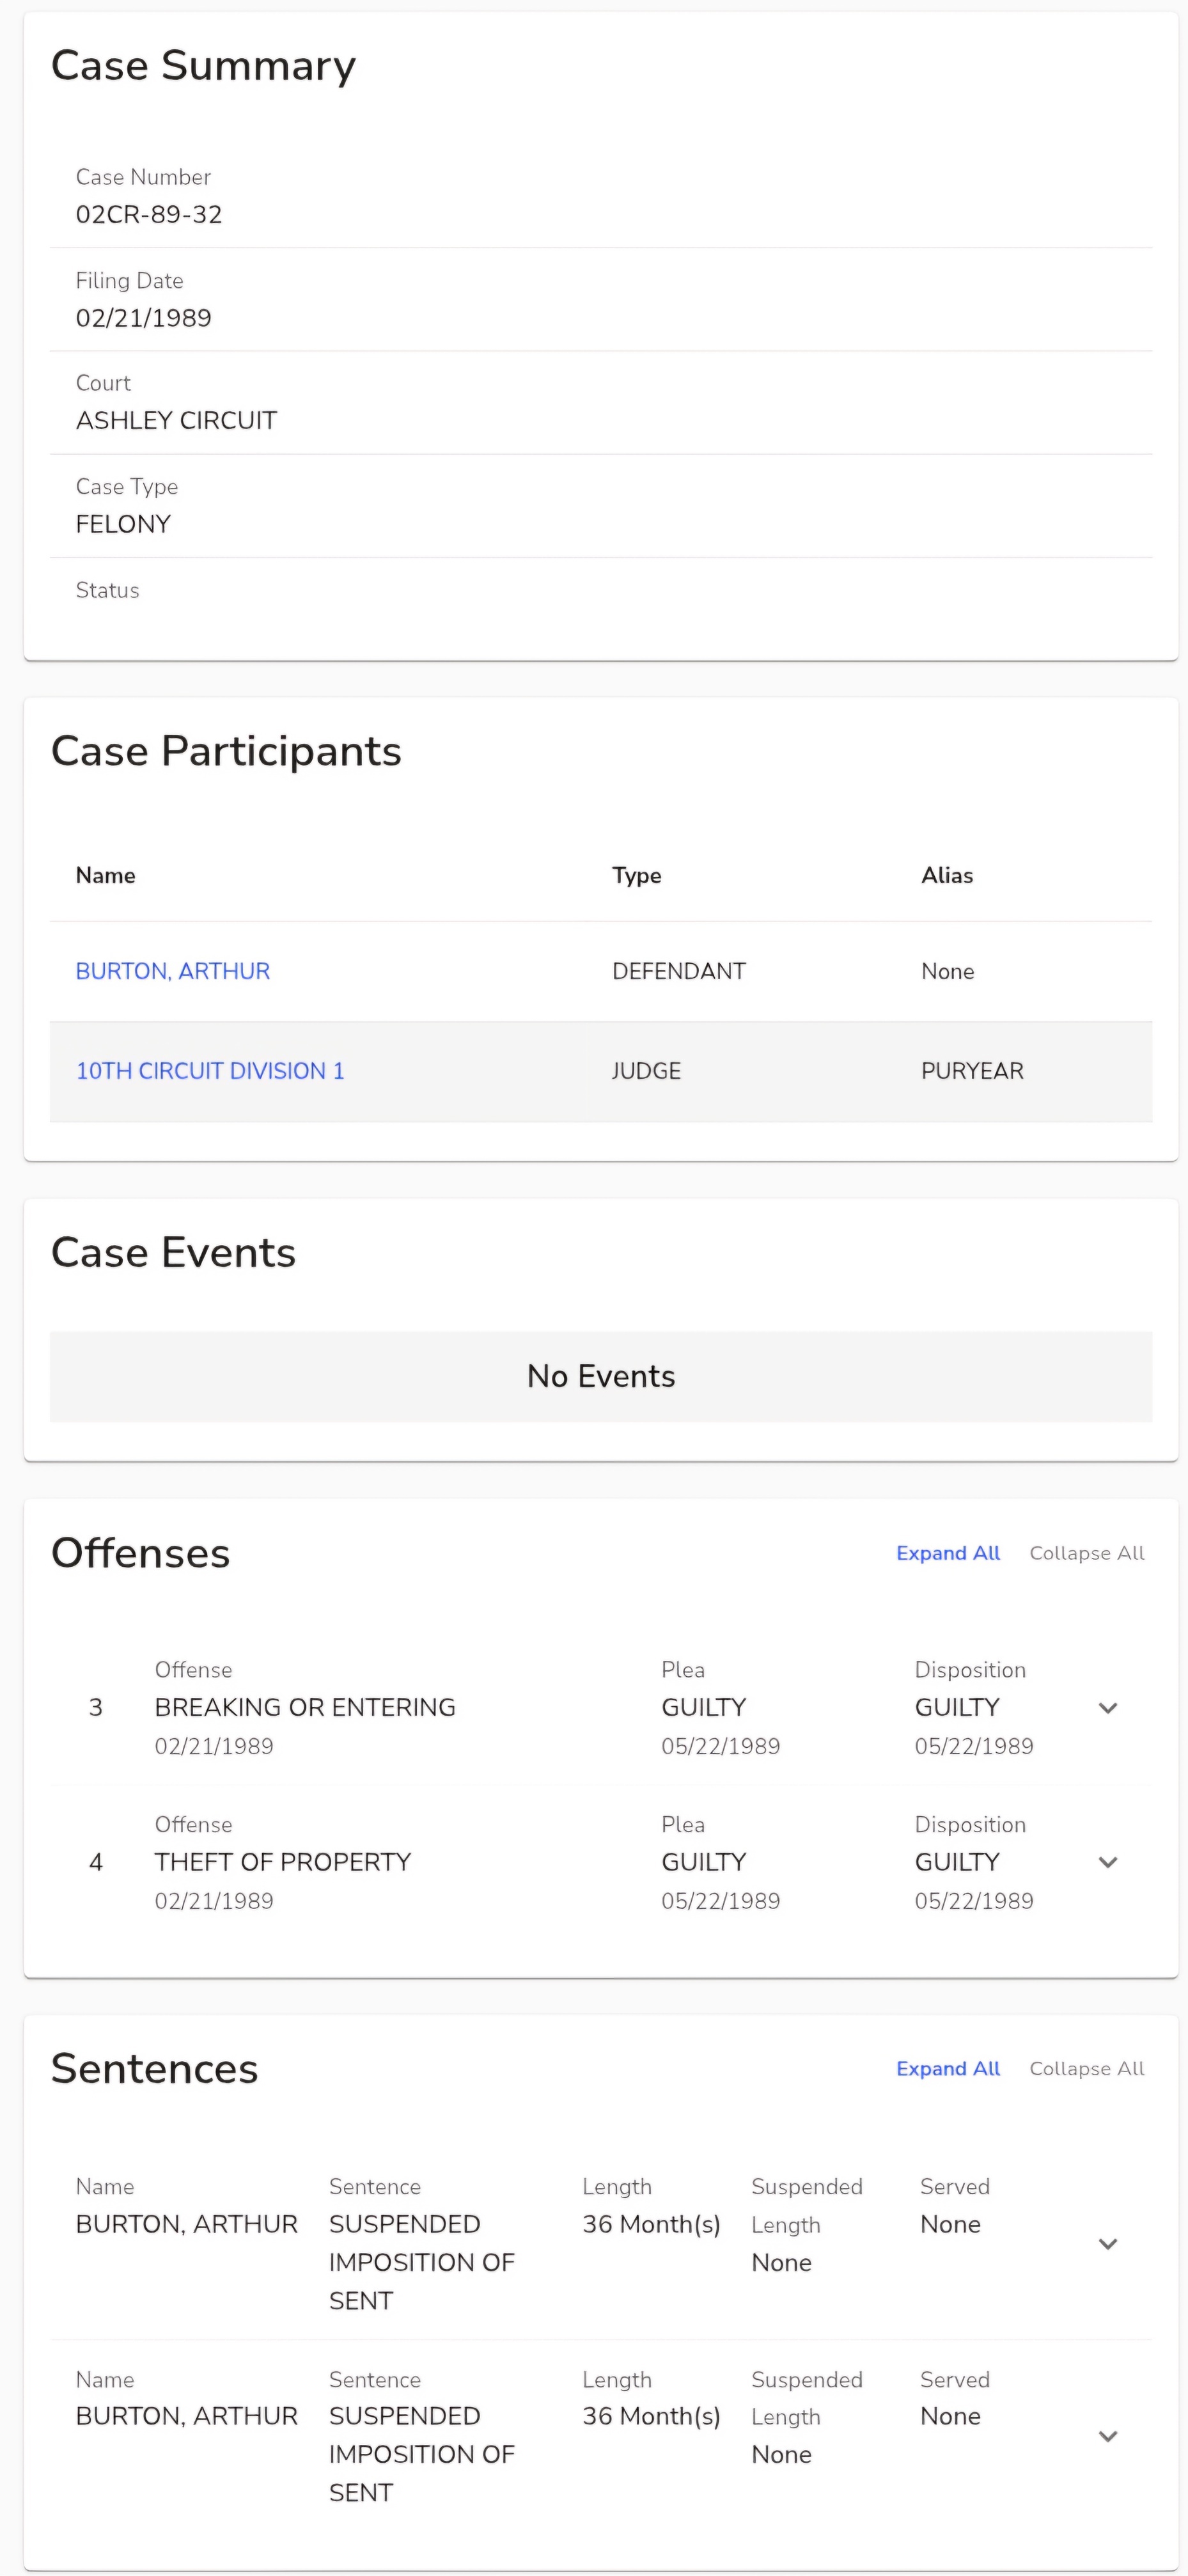Open the BURTON, ARTHUR defendant link
This screenshot has height=2576, width=1188.
pyautogui.click(x=173, y=971)
